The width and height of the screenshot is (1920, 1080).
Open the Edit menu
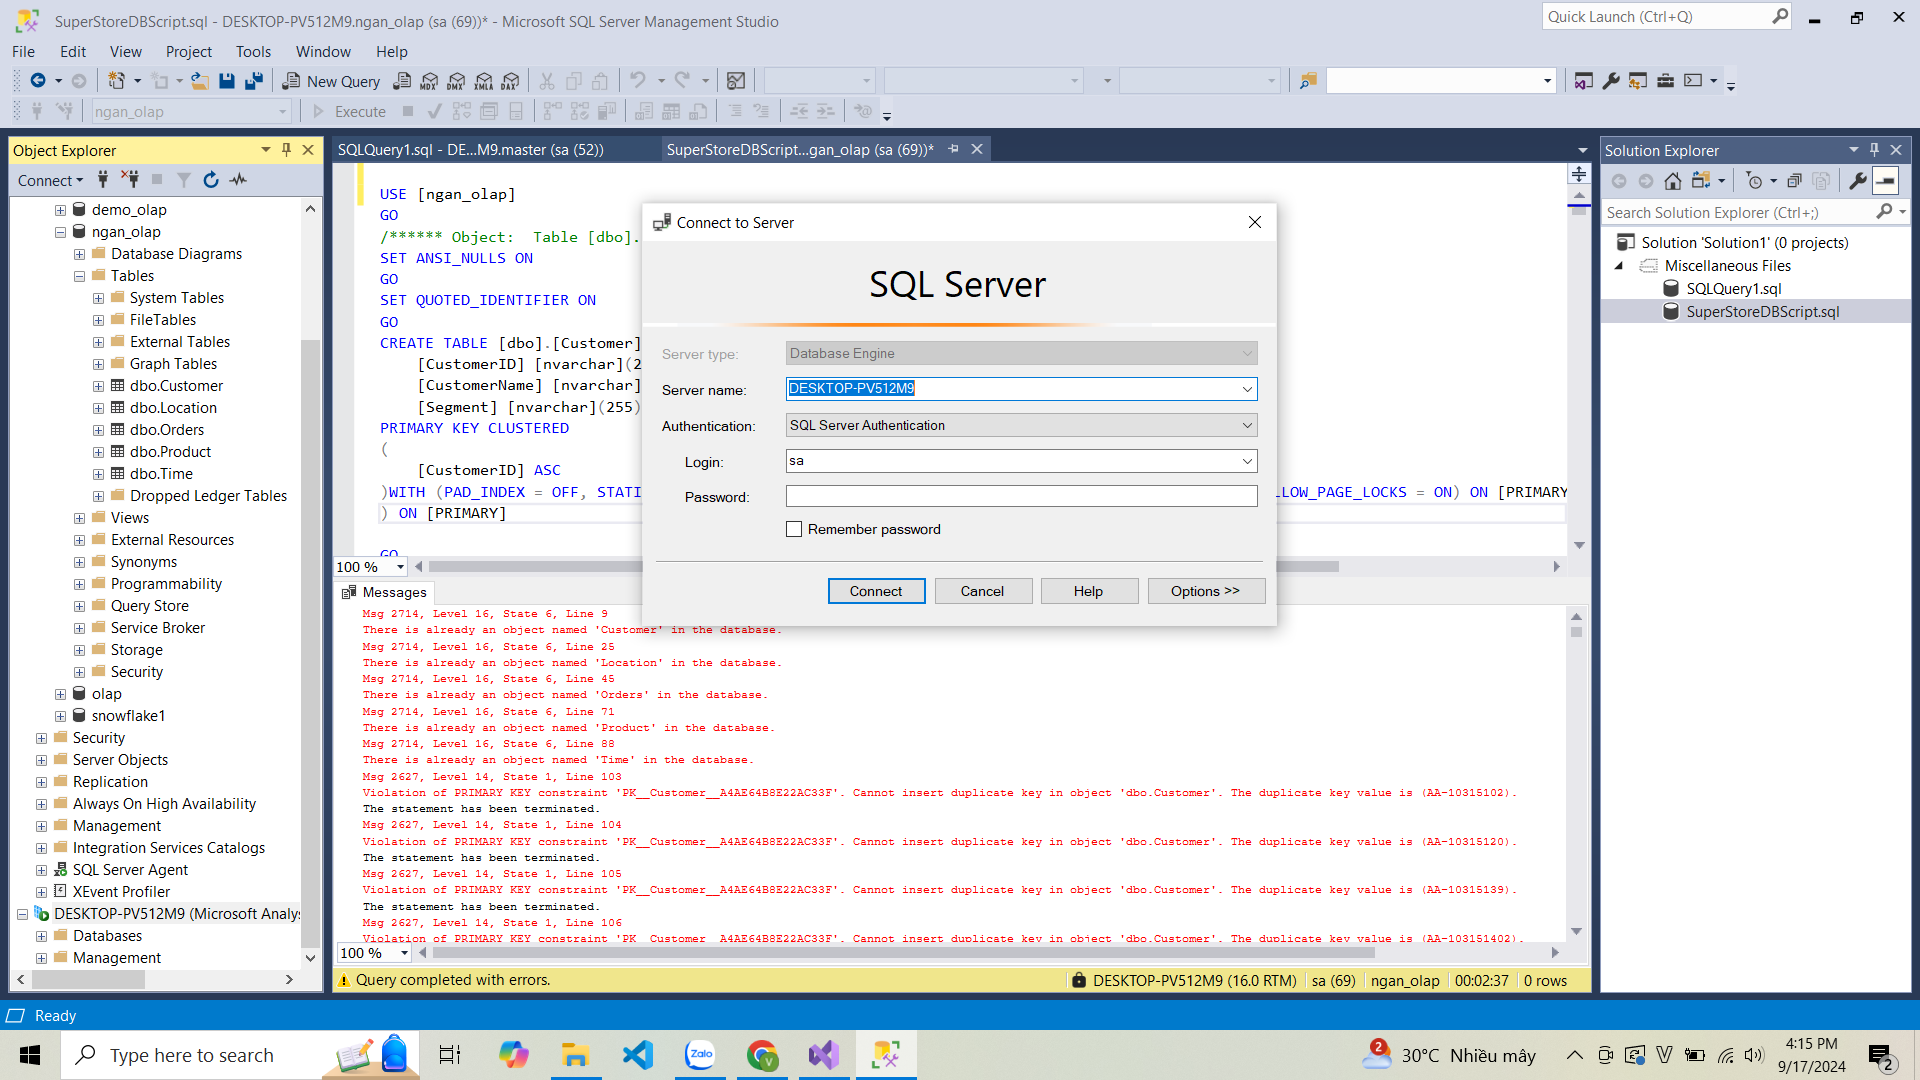pyautogui.click(x=73, y=52)
